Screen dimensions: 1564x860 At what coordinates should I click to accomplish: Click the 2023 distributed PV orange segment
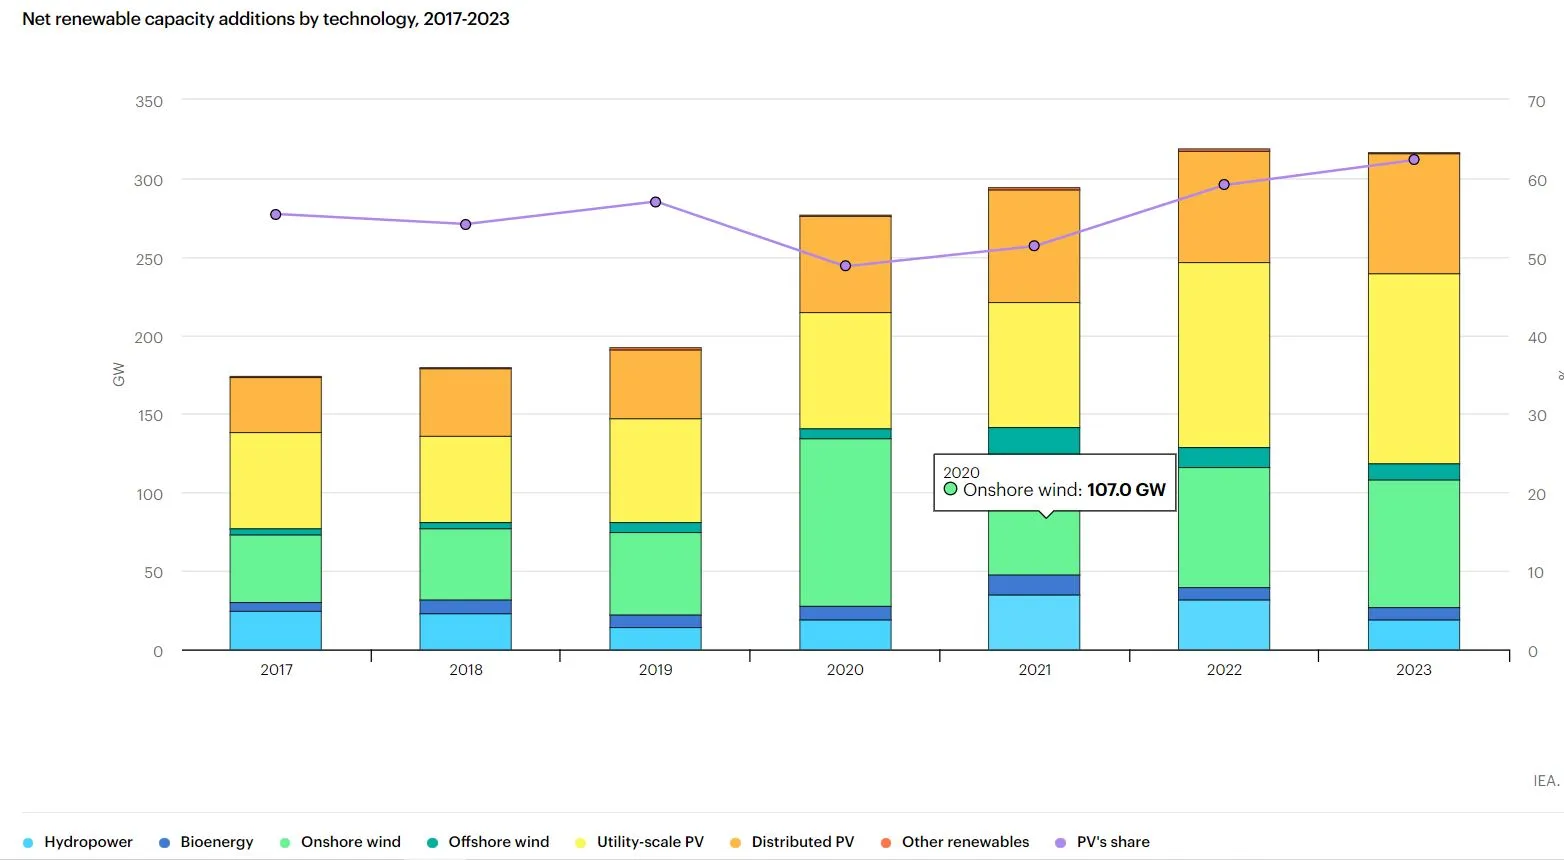[x=1414, y=214]
